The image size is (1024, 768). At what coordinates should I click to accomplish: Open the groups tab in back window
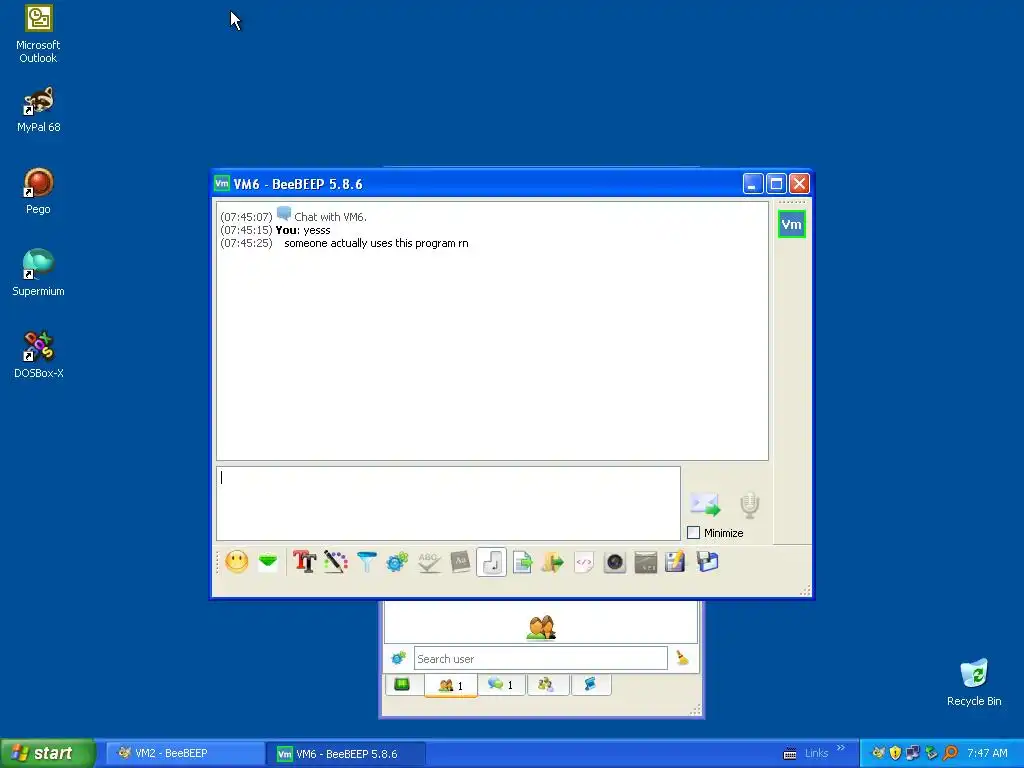click(547, 685)
